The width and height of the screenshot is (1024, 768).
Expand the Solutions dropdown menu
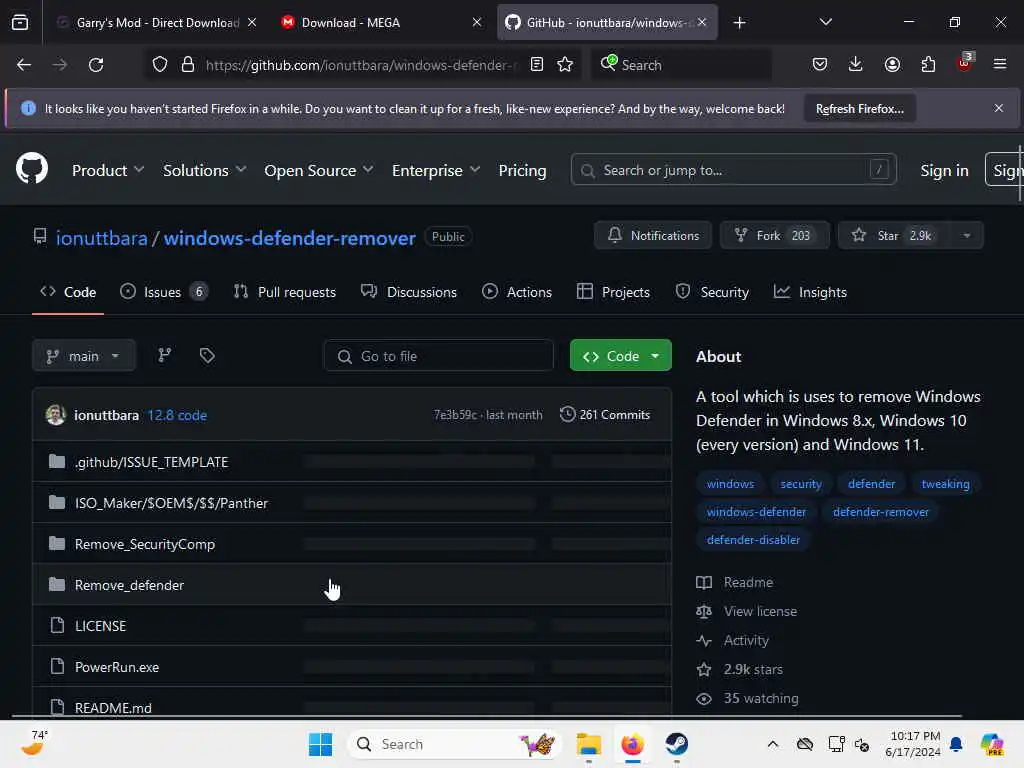click(204, 170)
